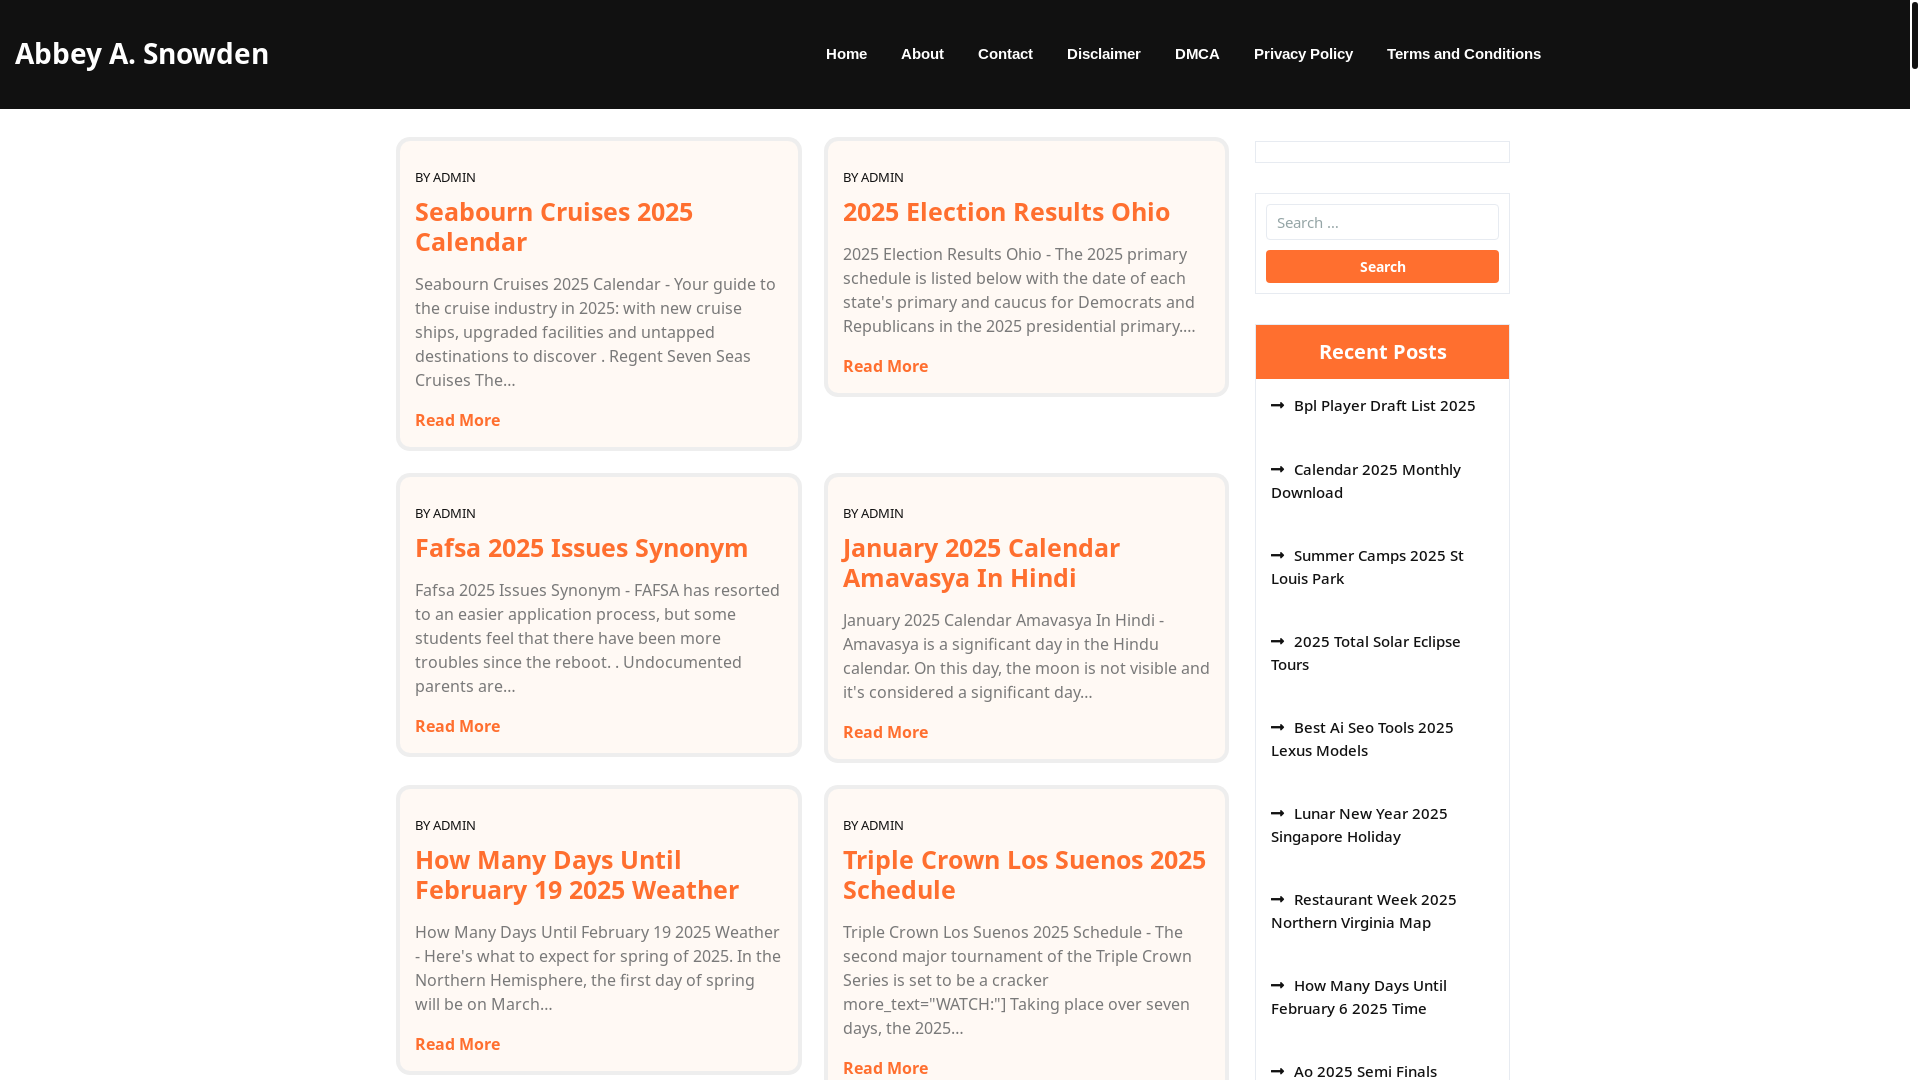Open the Disclaimer menu item
Image resolution: width=1920 pixels, height=1080 pixels.
point(1103,54)
